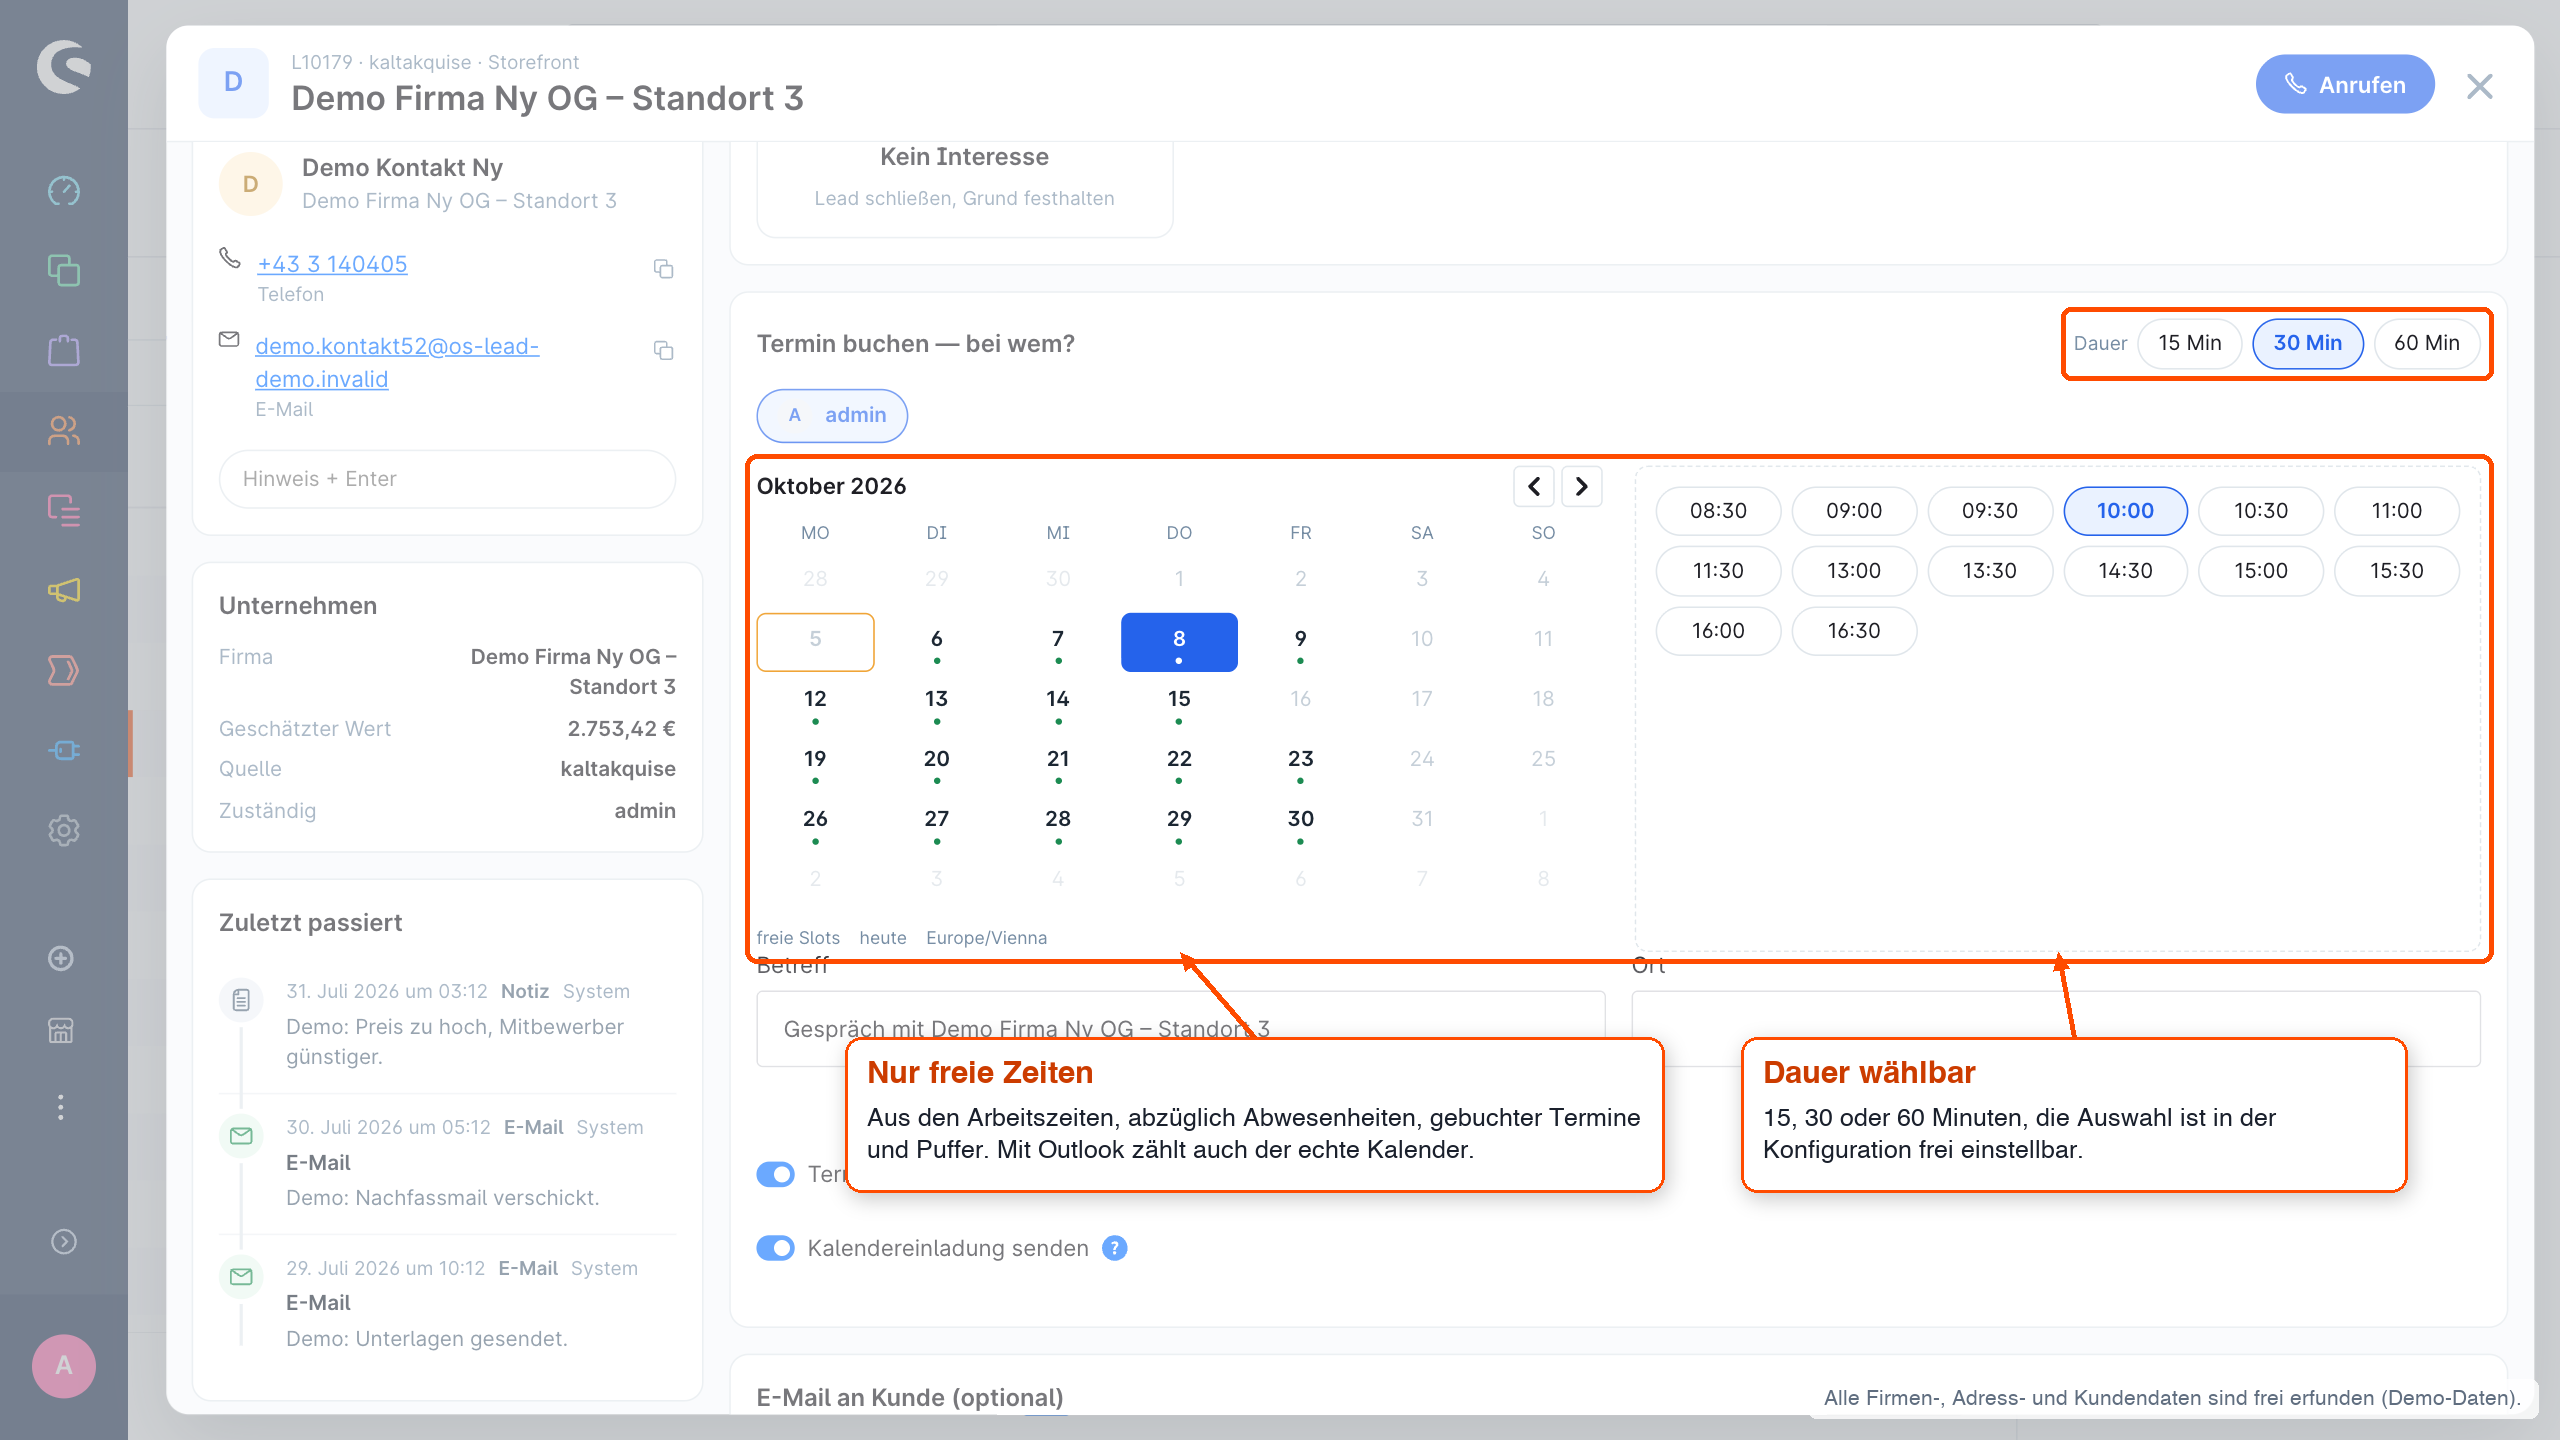Screen dimensions: 2560x1440
Task: Select October 15 in the calendar
Action: pyautogui.click(x=1179, y=702)
